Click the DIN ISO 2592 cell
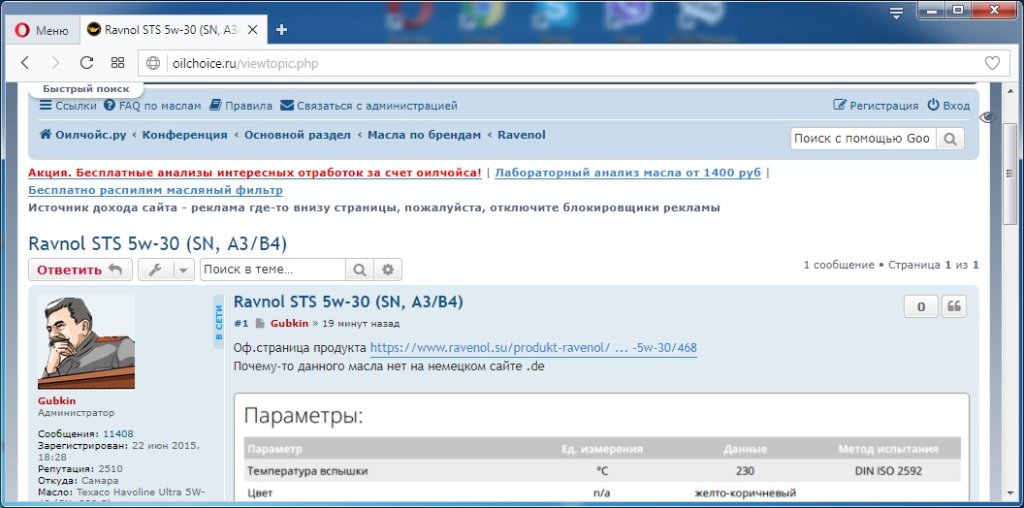The image size is (1024, 508). click(x=888, y=471)
